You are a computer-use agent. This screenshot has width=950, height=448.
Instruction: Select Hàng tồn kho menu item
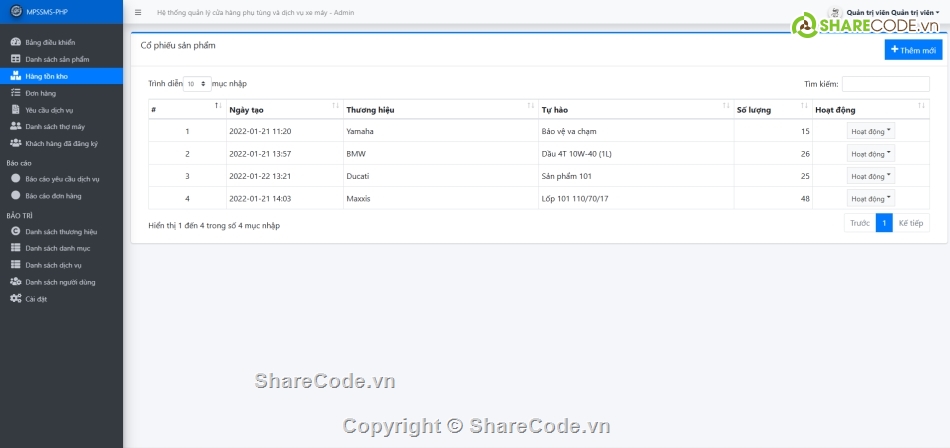coord(47,76)
